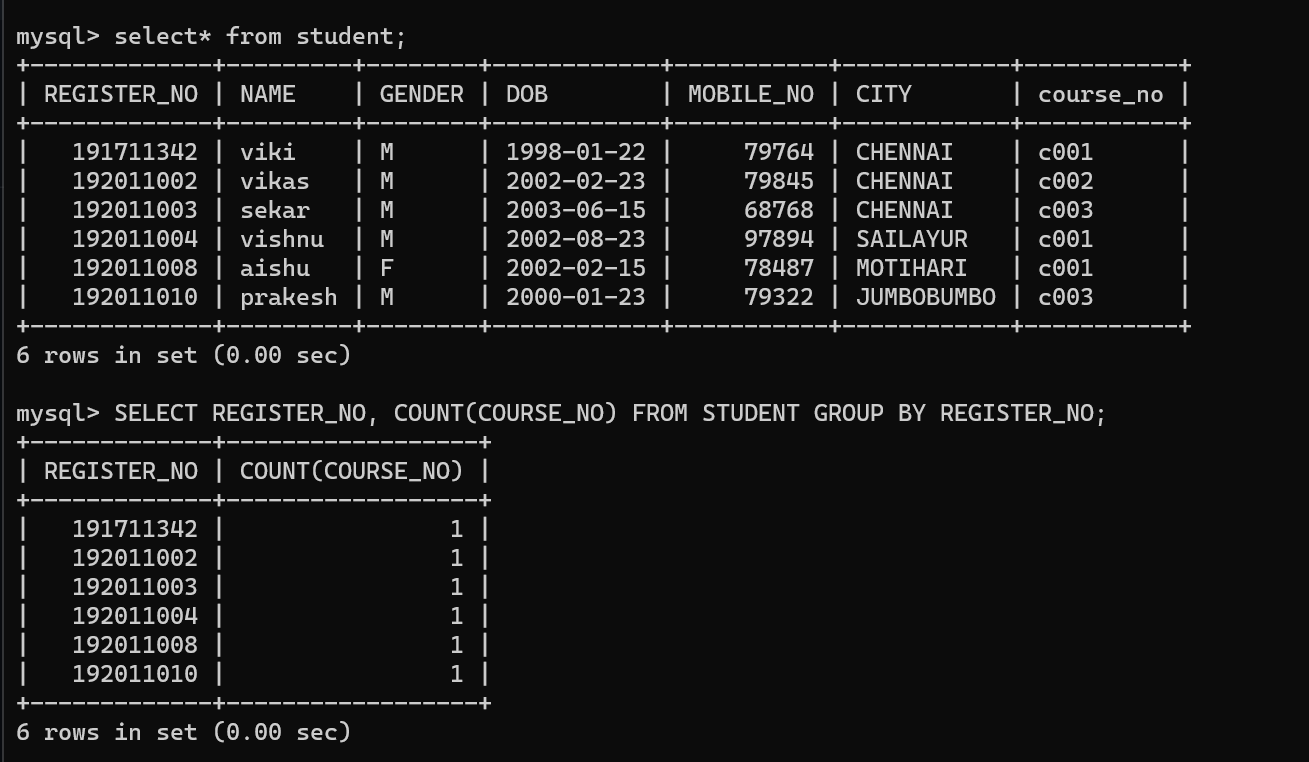Click the date 1998-01-22

576,152
